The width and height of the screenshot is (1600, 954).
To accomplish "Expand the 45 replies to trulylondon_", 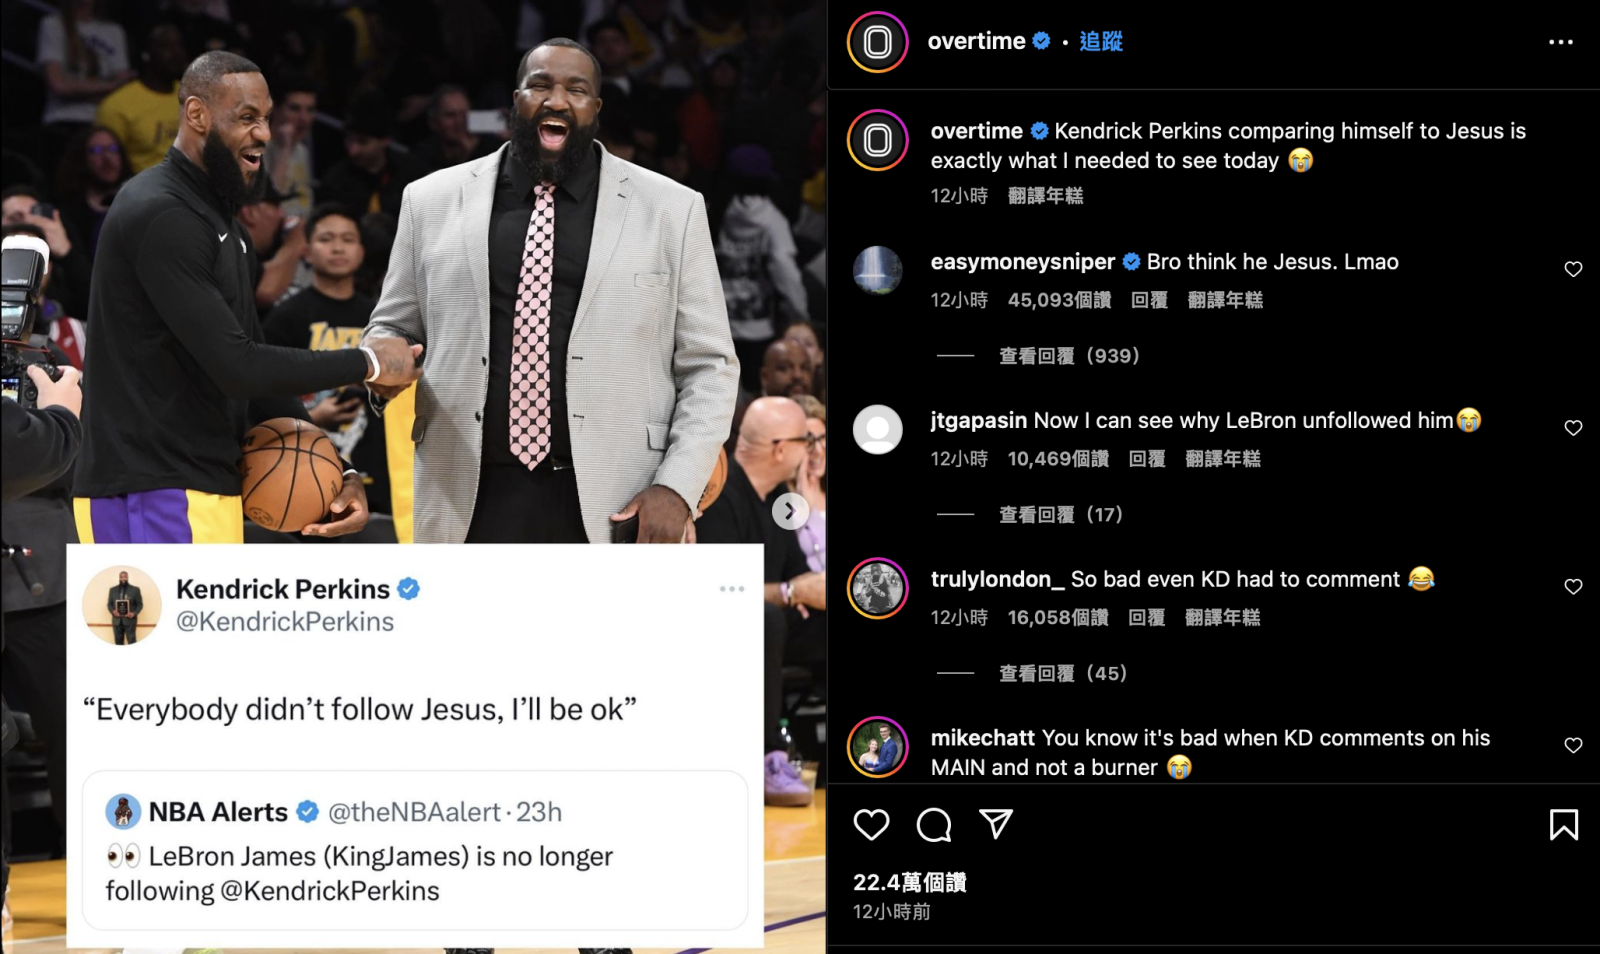I will click(x=1063, y=674).
